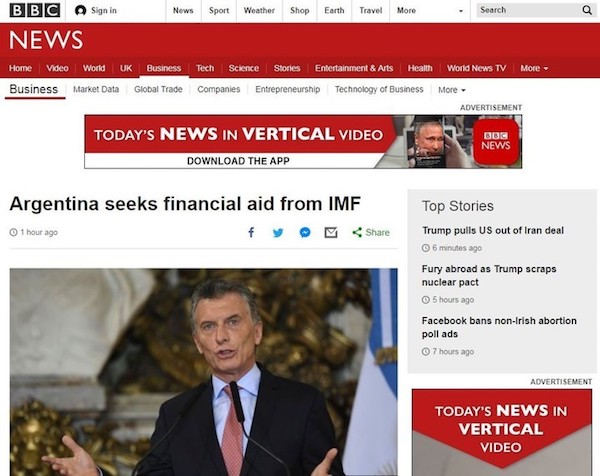The image size is (600, 476).
Task: Open Fury abroad as Trump scraps pact story
Action: pos(489,275)
